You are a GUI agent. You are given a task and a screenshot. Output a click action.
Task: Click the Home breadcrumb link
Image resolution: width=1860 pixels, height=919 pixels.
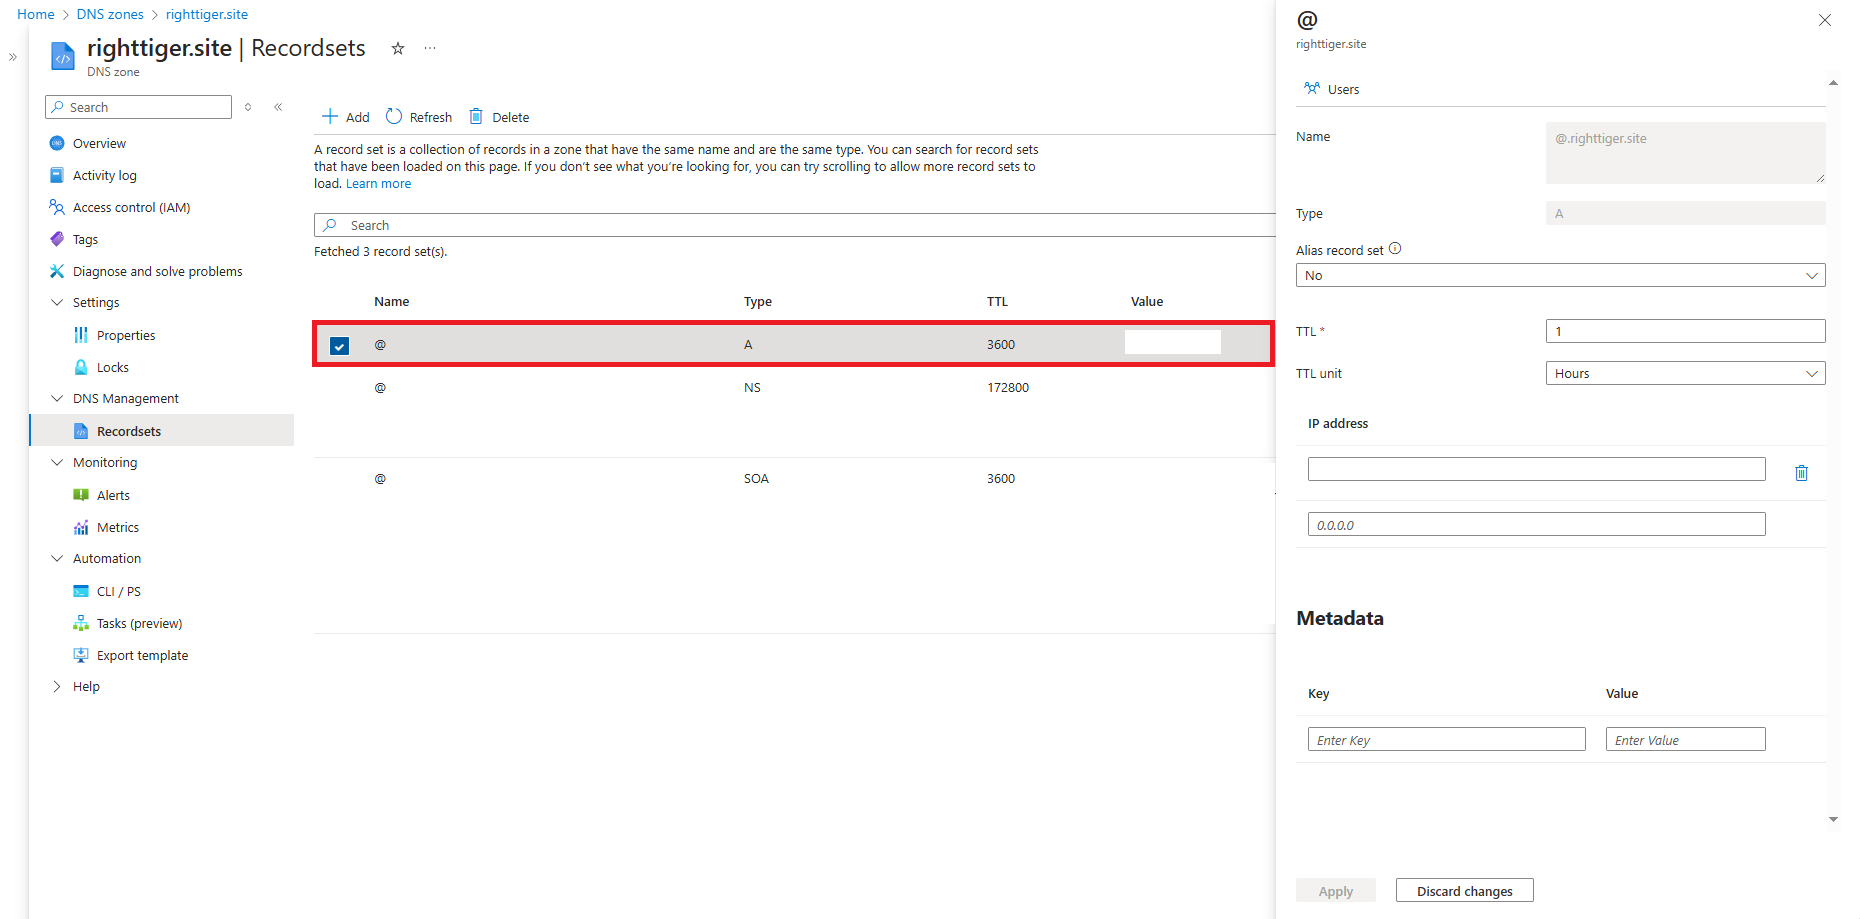click(x=36, y=14)
